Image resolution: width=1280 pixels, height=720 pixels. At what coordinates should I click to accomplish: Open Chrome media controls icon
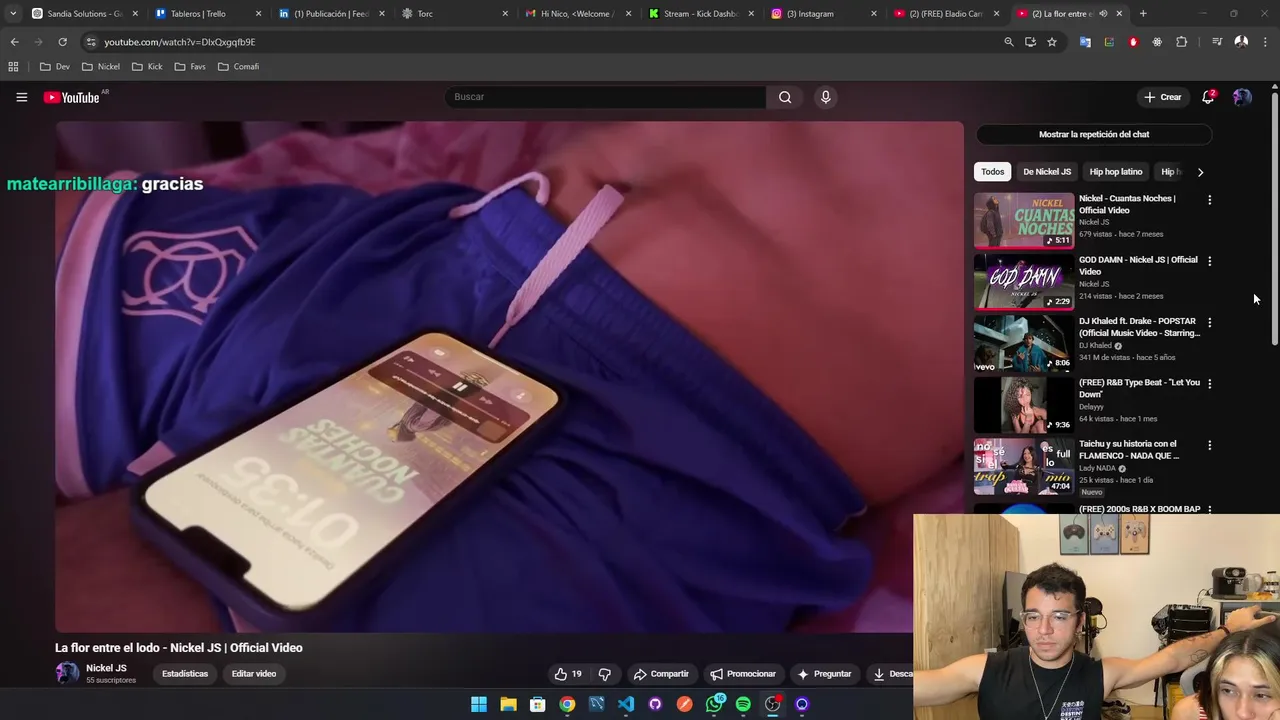pos(1217,42)
